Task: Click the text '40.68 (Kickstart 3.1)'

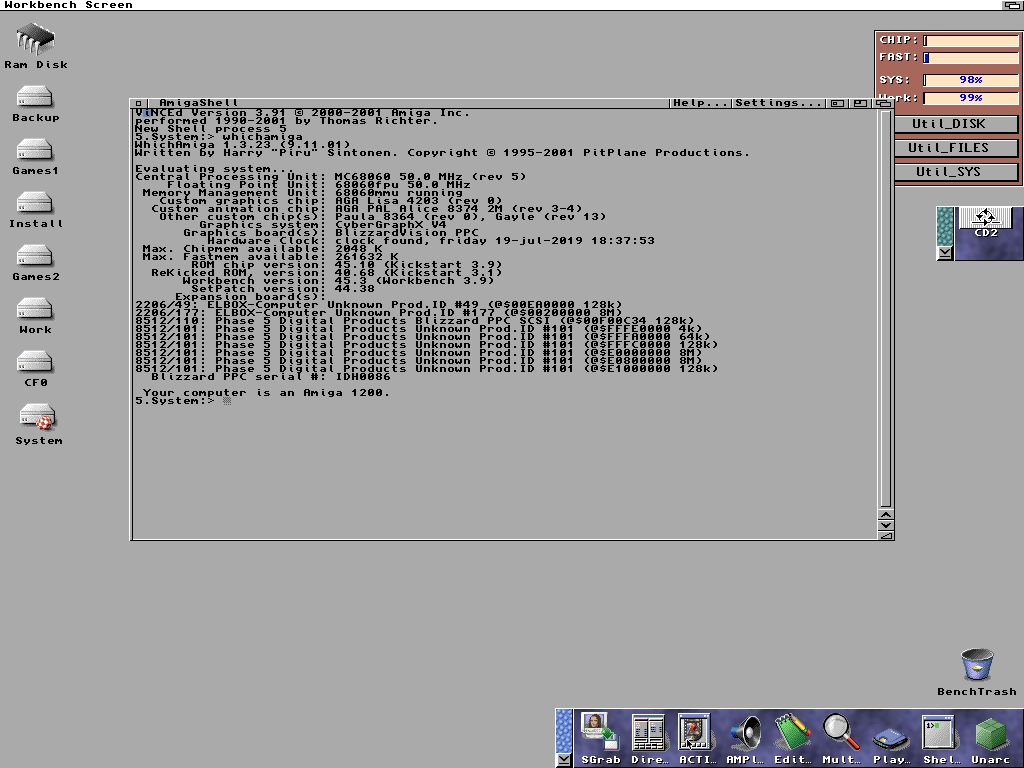Action: click(419, 272)
